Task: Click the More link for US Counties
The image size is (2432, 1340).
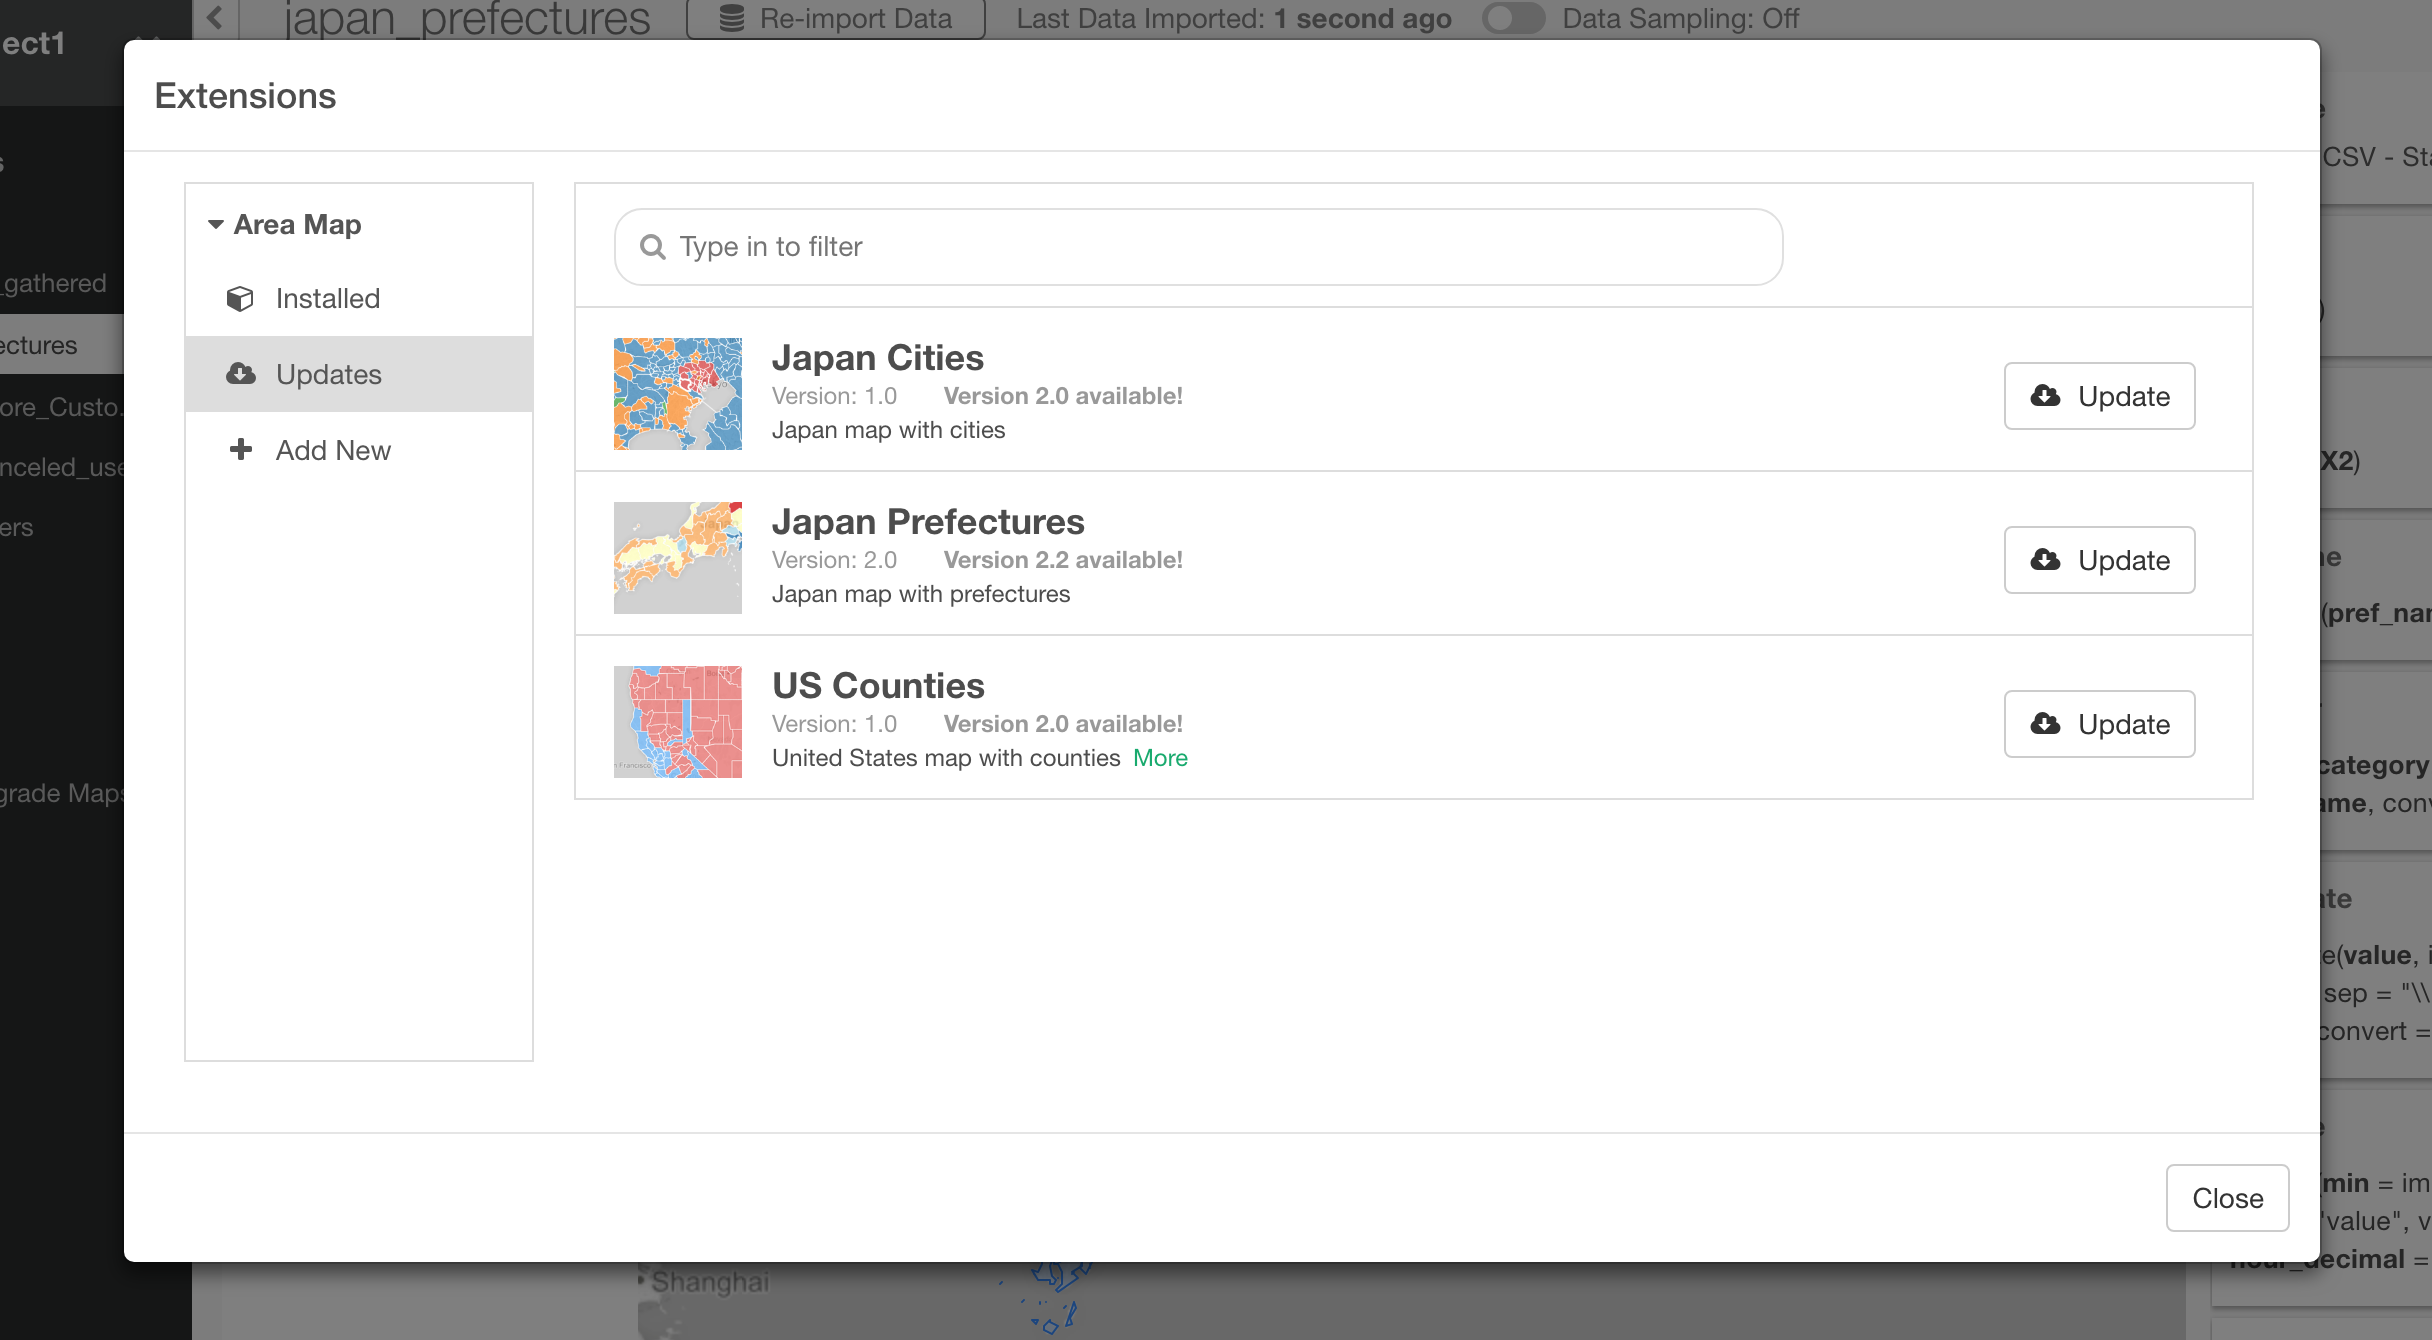Action: coord(1160,758)
